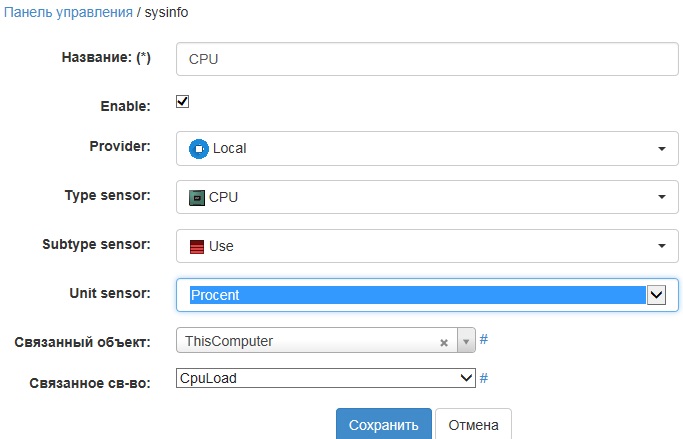Expand the Type sensor dropdown arrow
The width and height of the screenshot is (683, 439).
(661, 198)
